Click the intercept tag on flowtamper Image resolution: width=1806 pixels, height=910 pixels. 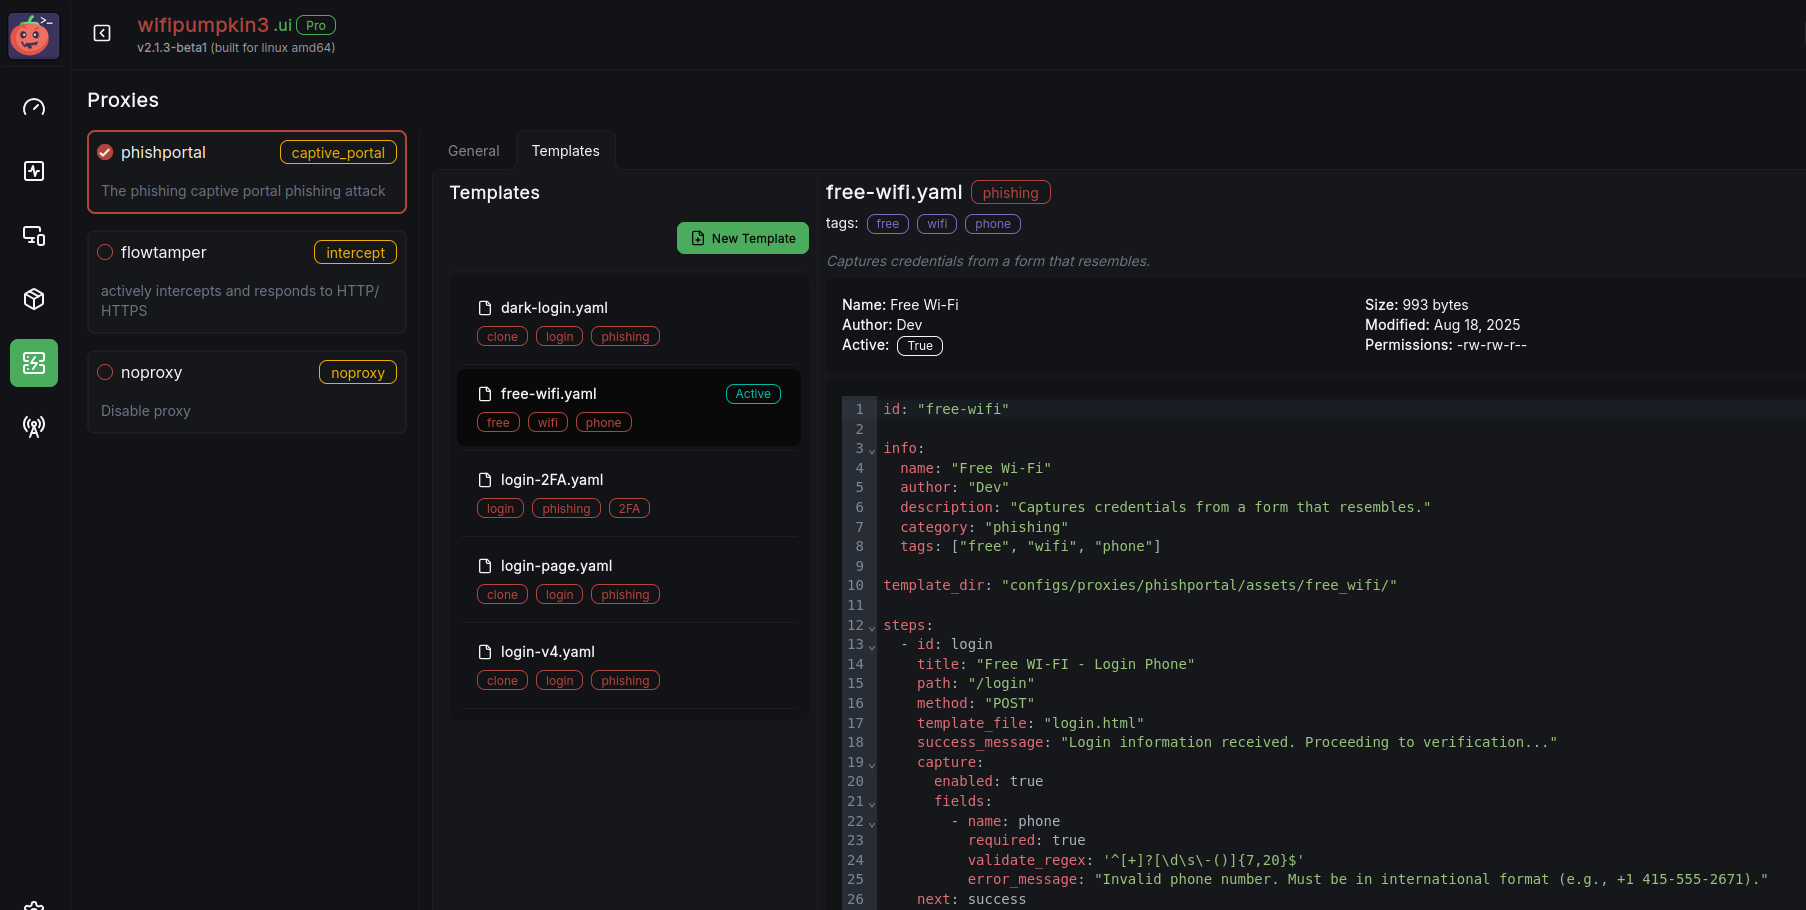[355, 253]
